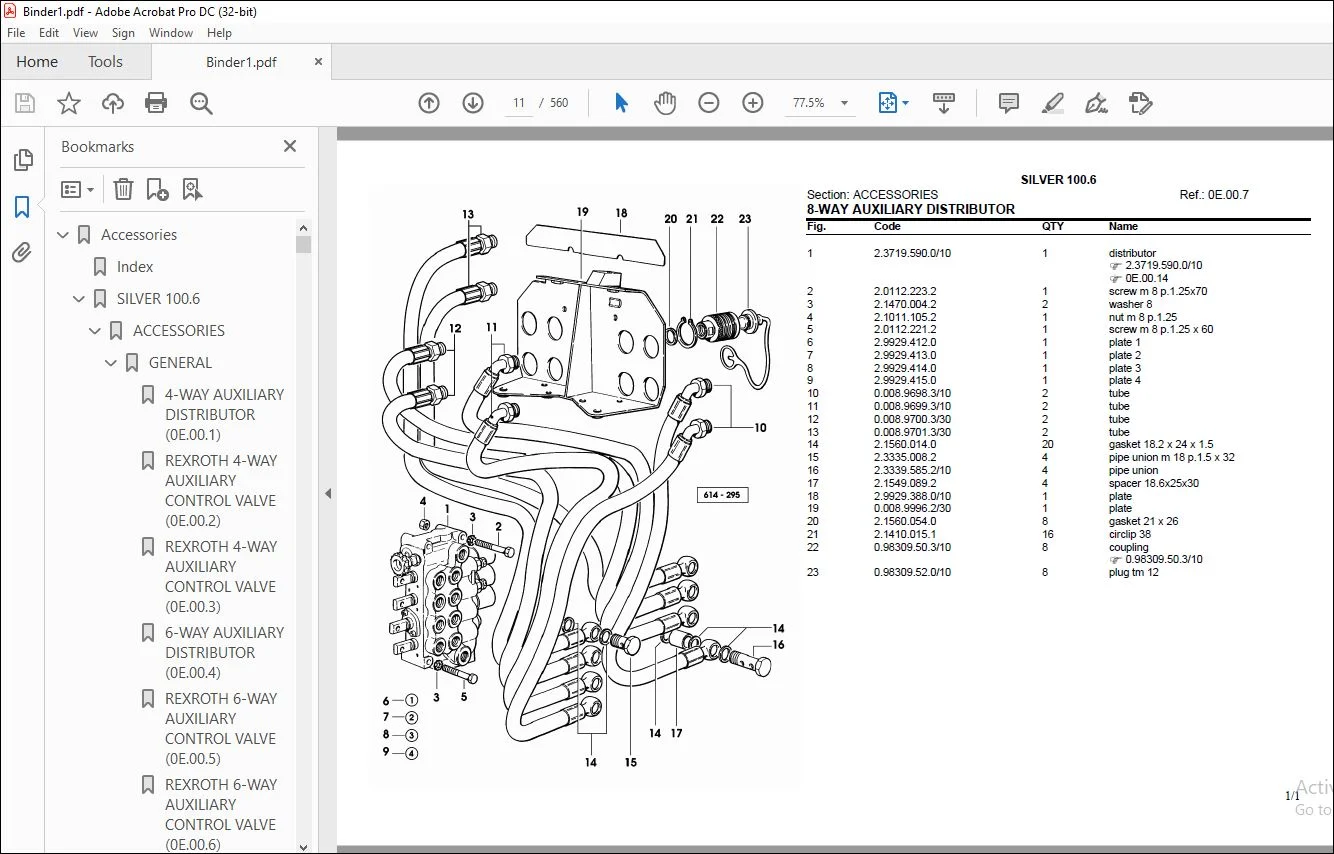The width and height of the screenshot is (1334, 854).
Task: Close the Bookmarks panel
Action: [290, 146]
